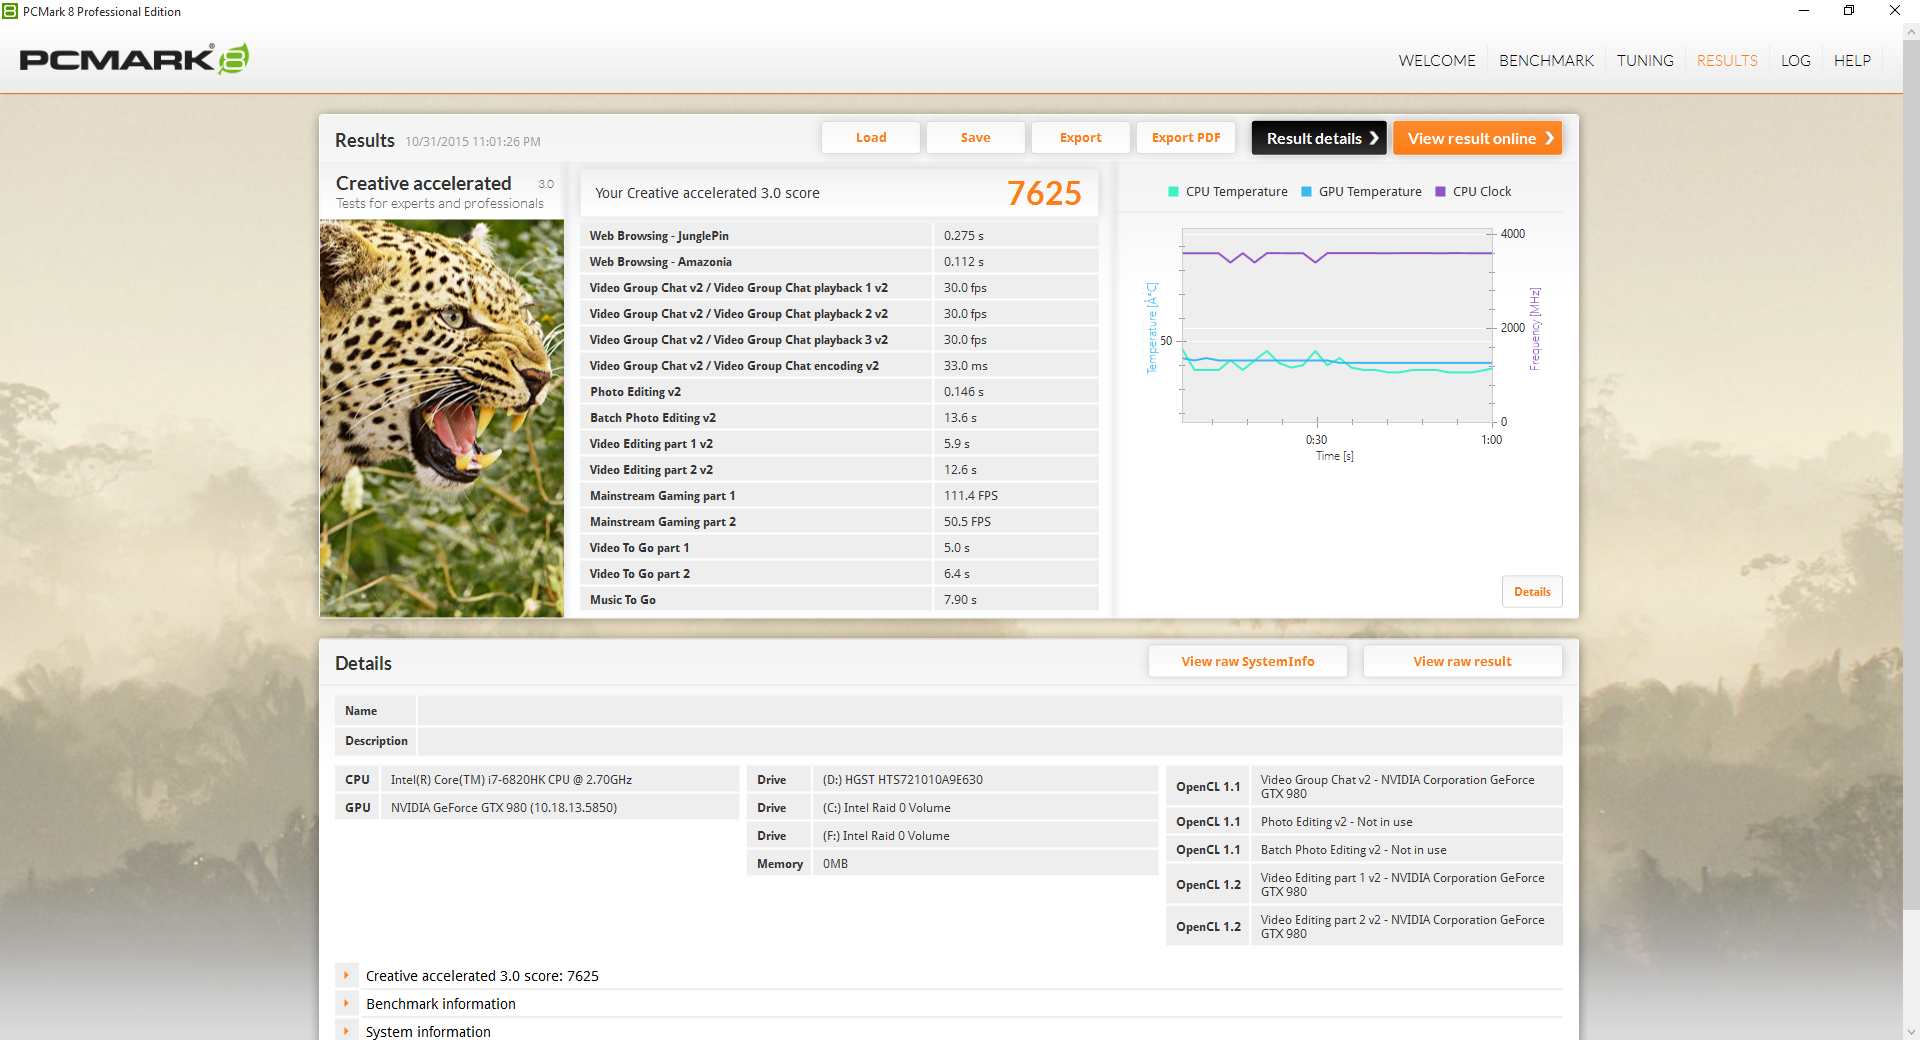Restore down the PCMark window
Viewport: 1920px width, 1040px height.
point(1849,11)
